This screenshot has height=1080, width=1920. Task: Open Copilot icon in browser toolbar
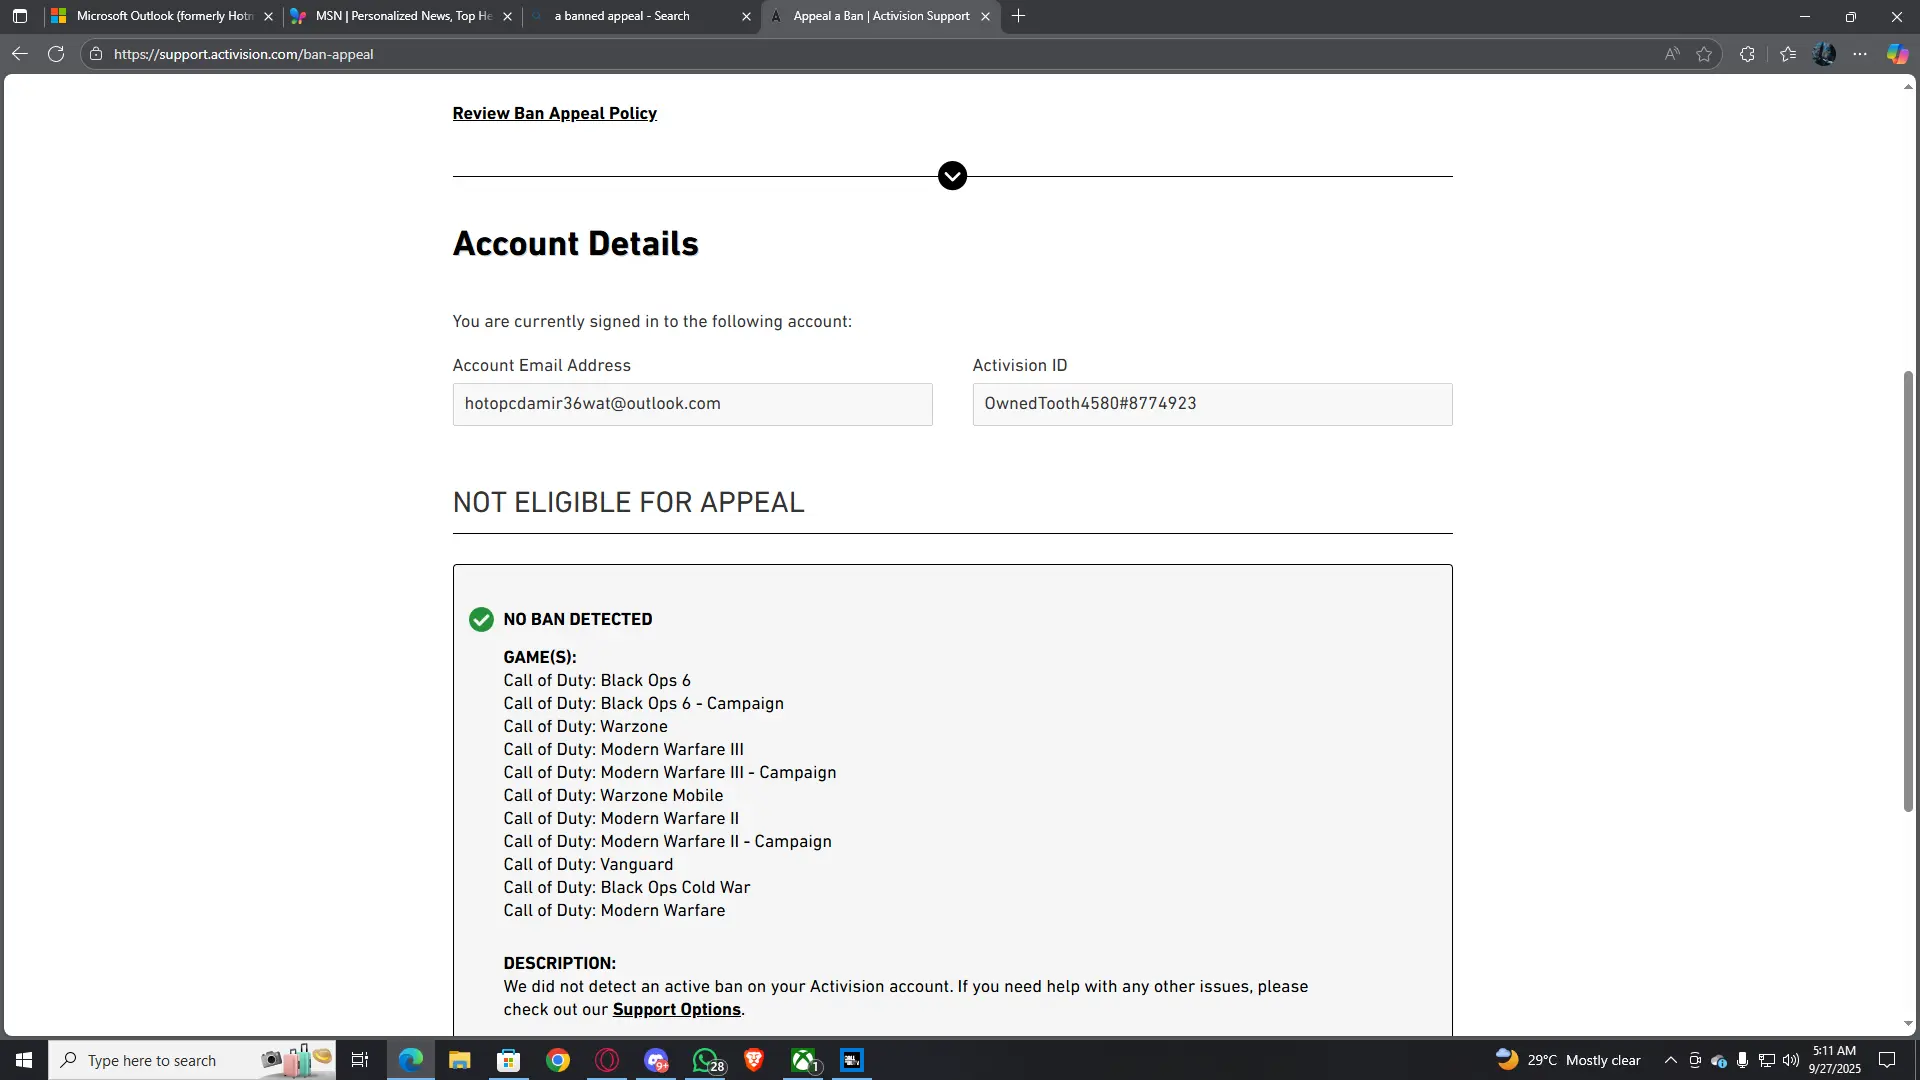1897,54
